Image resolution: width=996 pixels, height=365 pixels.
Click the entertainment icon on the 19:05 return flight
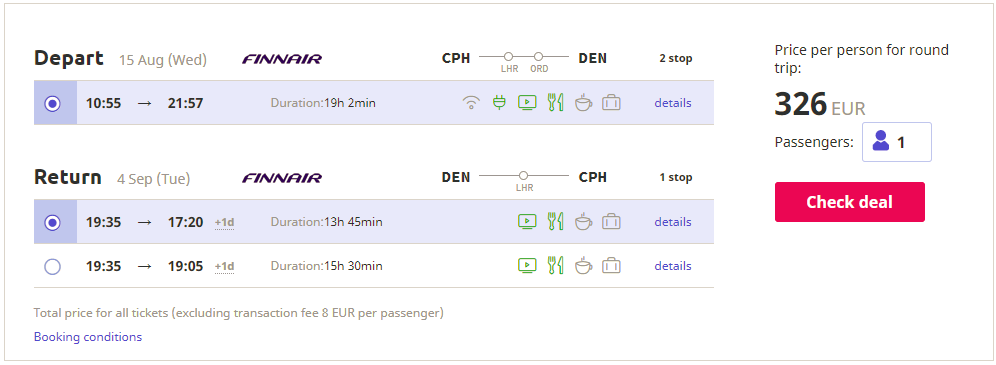527,265
